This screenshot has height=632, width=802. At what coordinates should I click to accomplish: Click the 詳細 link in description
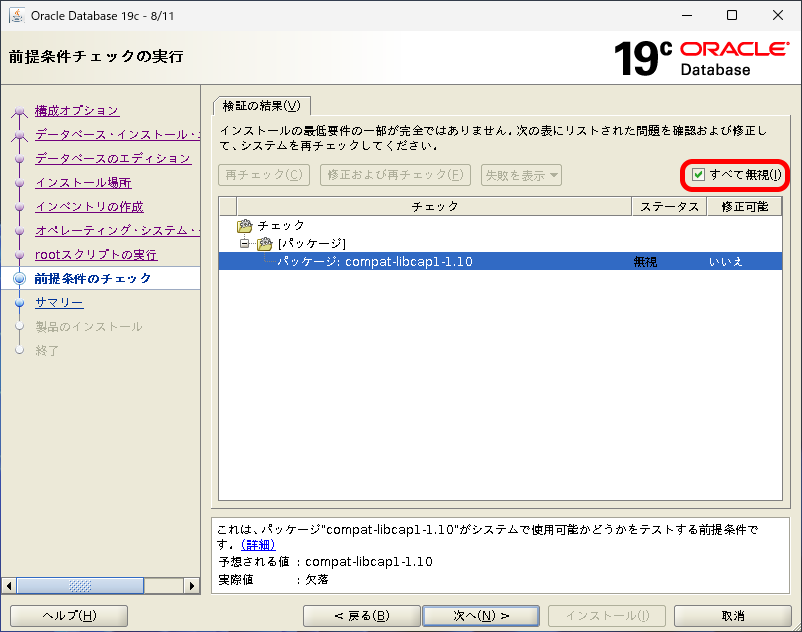click(258, 545)
